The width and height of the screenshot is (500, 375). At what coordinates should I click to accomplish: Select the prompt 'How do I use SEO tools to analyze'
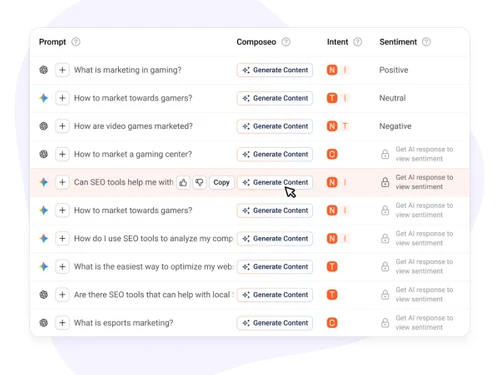(154, 238)
